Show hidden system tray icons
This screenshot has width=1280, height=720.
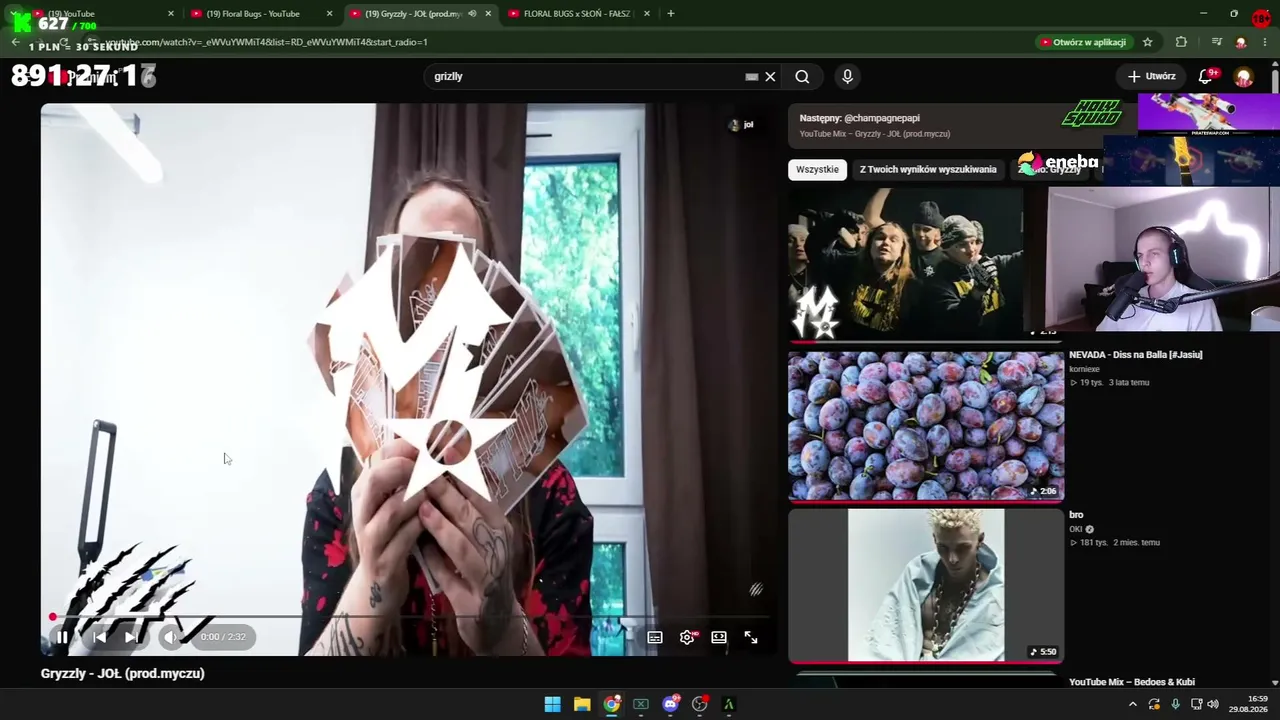[1133, 704]
